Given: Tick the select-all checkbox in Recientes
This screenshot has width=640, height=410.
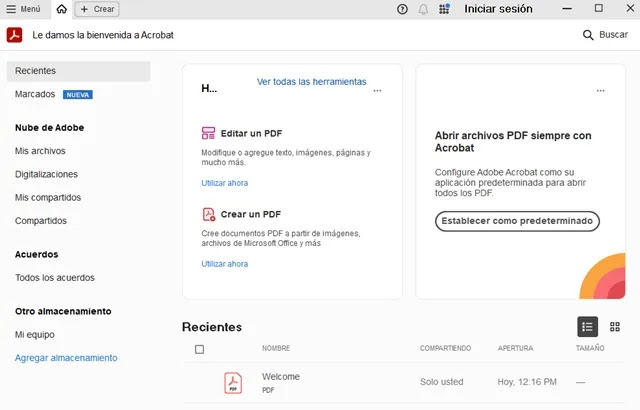Looking at the screenshot, I should pyautogui.click(x=199, y=349).
